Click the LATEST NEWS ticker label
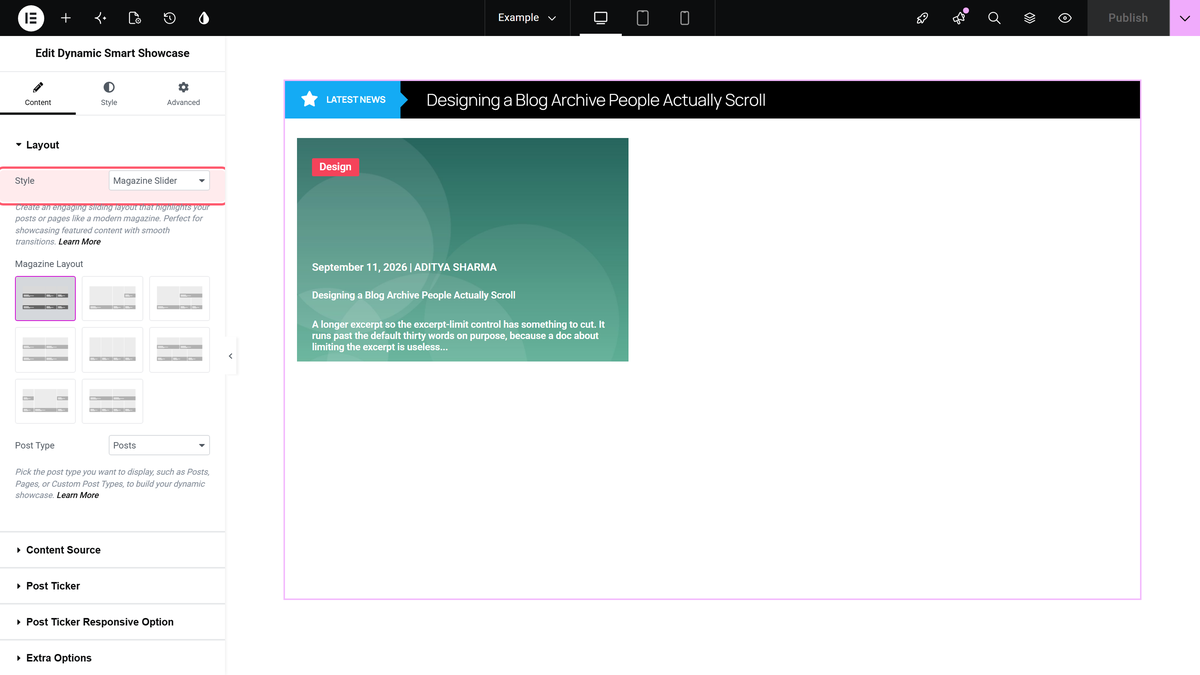Screen dimensions: 1200x675 (x=356, y=100)
